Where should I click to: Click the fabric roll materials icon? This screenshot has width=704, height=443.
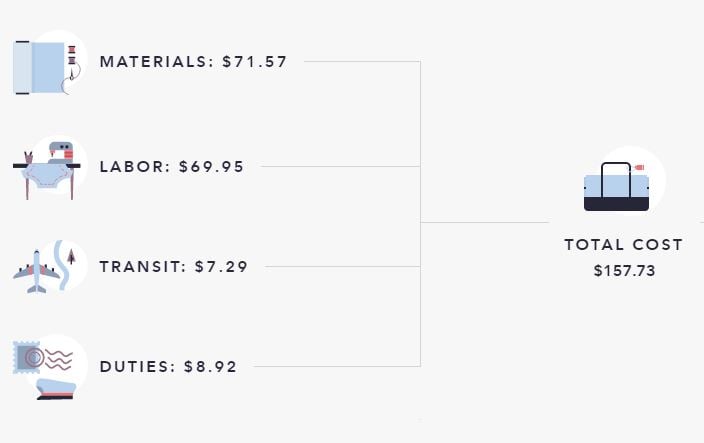pyautogui.click(x=49, y=63)
